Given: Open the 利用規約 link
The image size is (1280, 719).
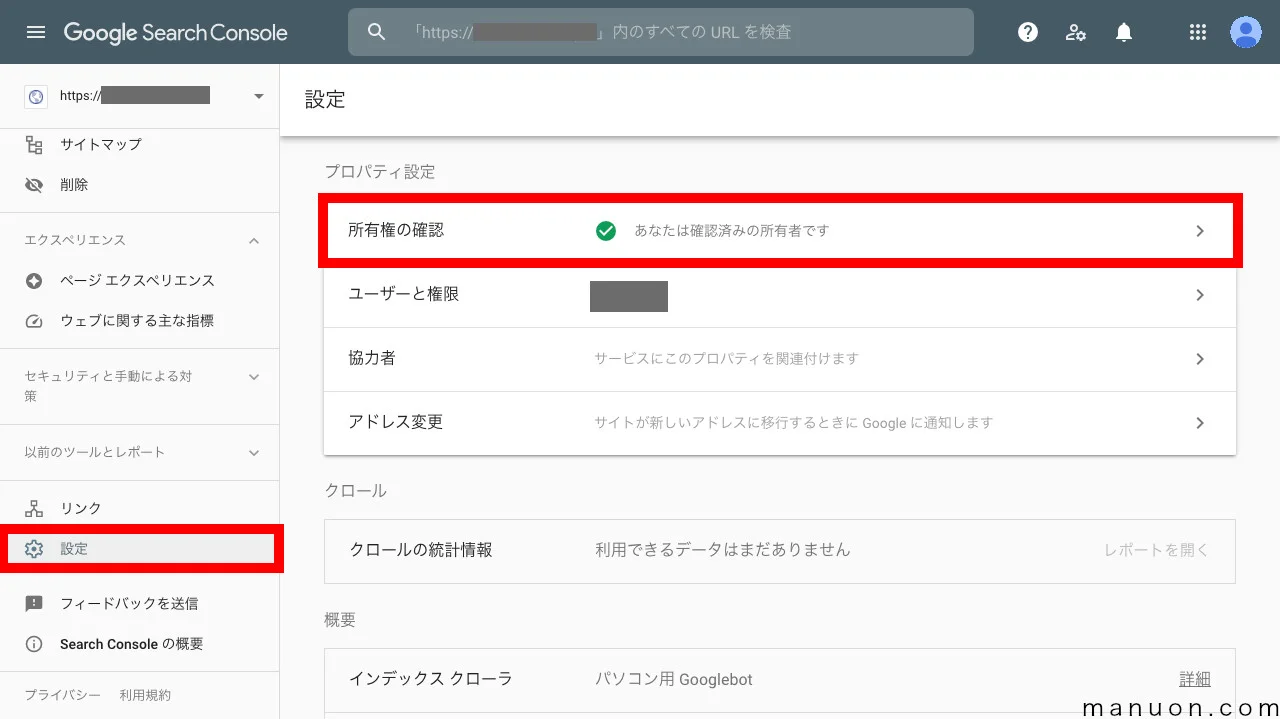Looking at the screenshot, I should pos(145,695).
